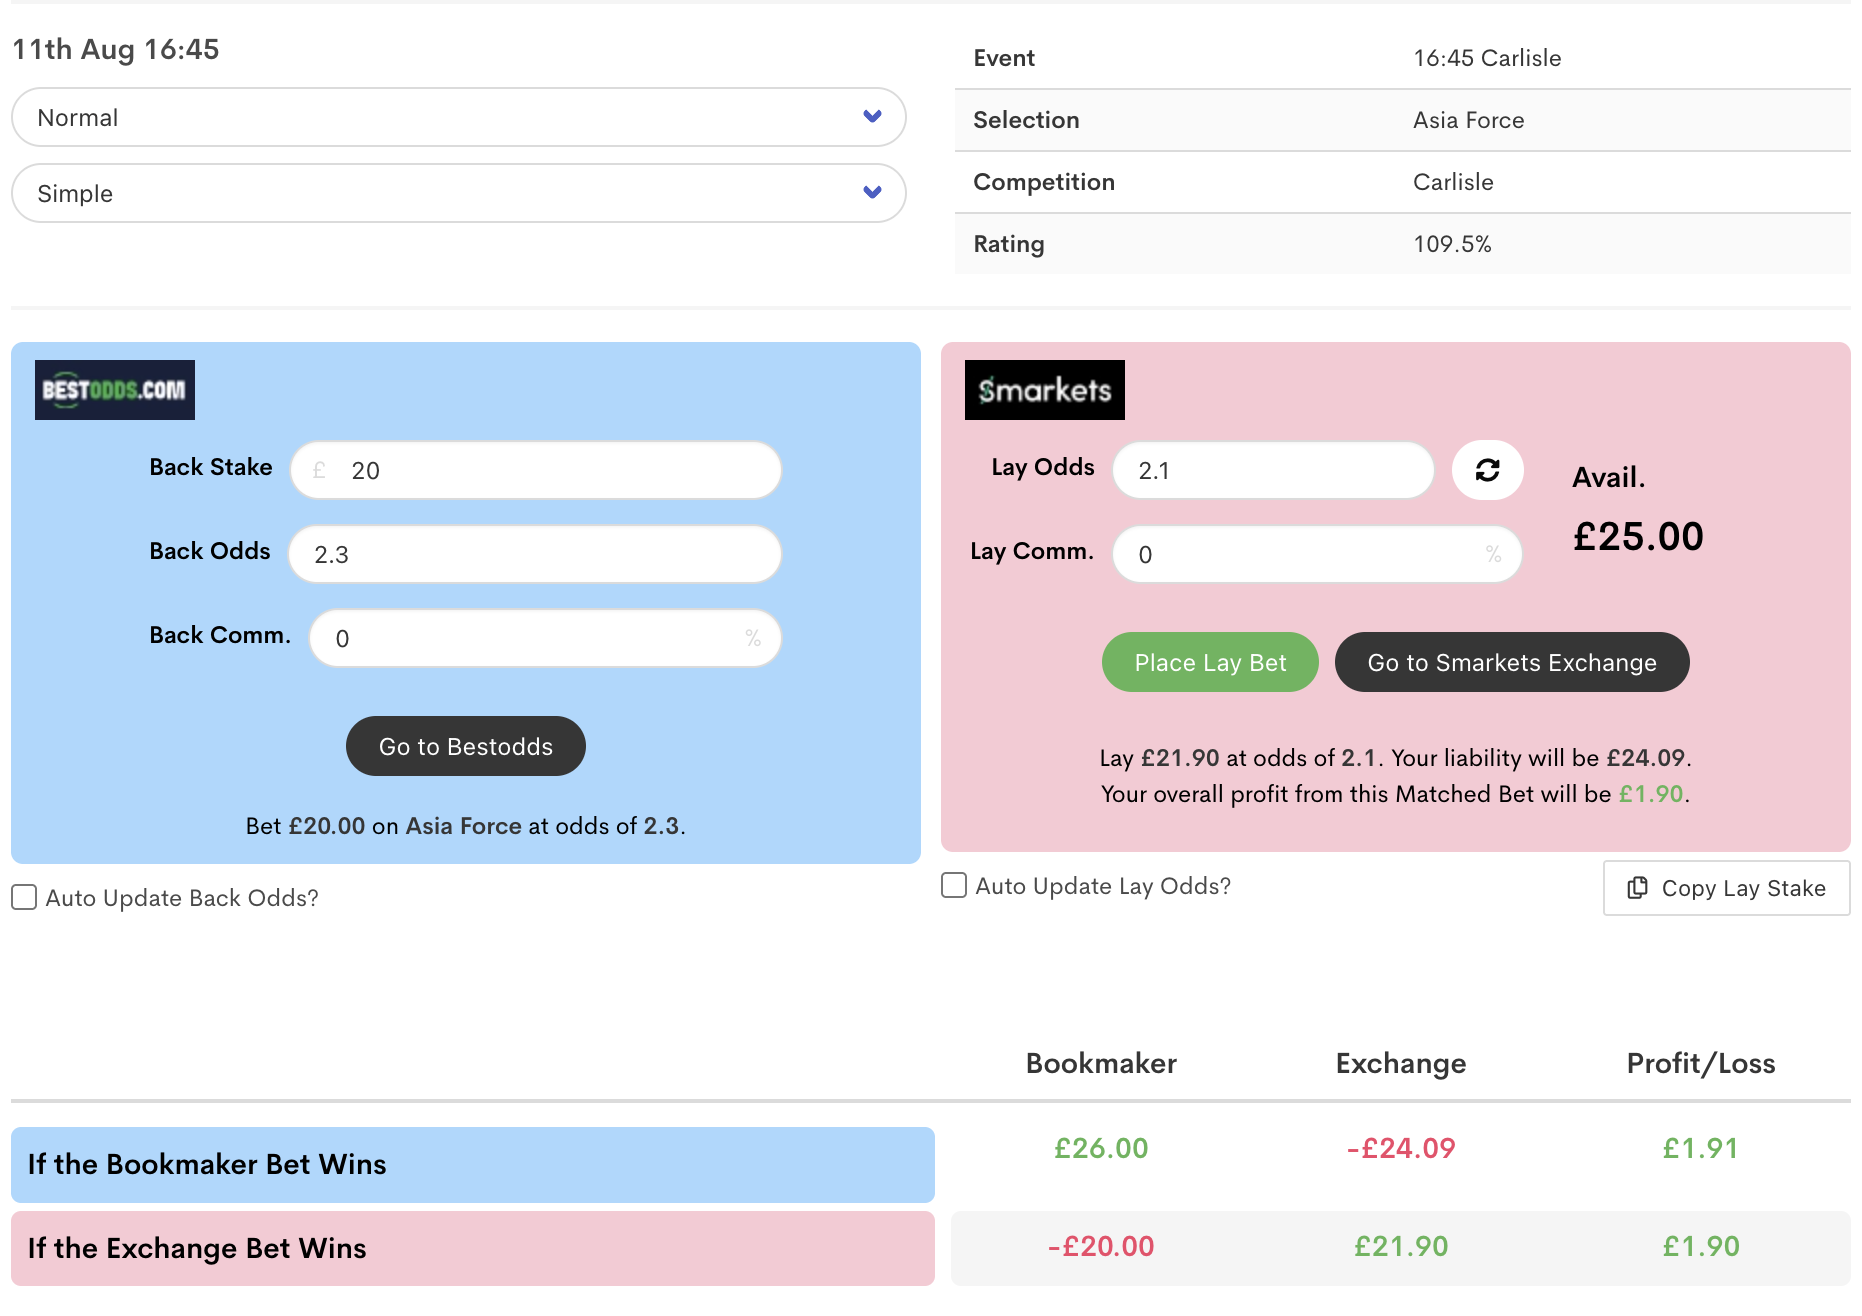The height and width of the screenshot is (1316, 1862).
Task: Click the 11th Aug 16:45 heading
Action: pos(116,49)
